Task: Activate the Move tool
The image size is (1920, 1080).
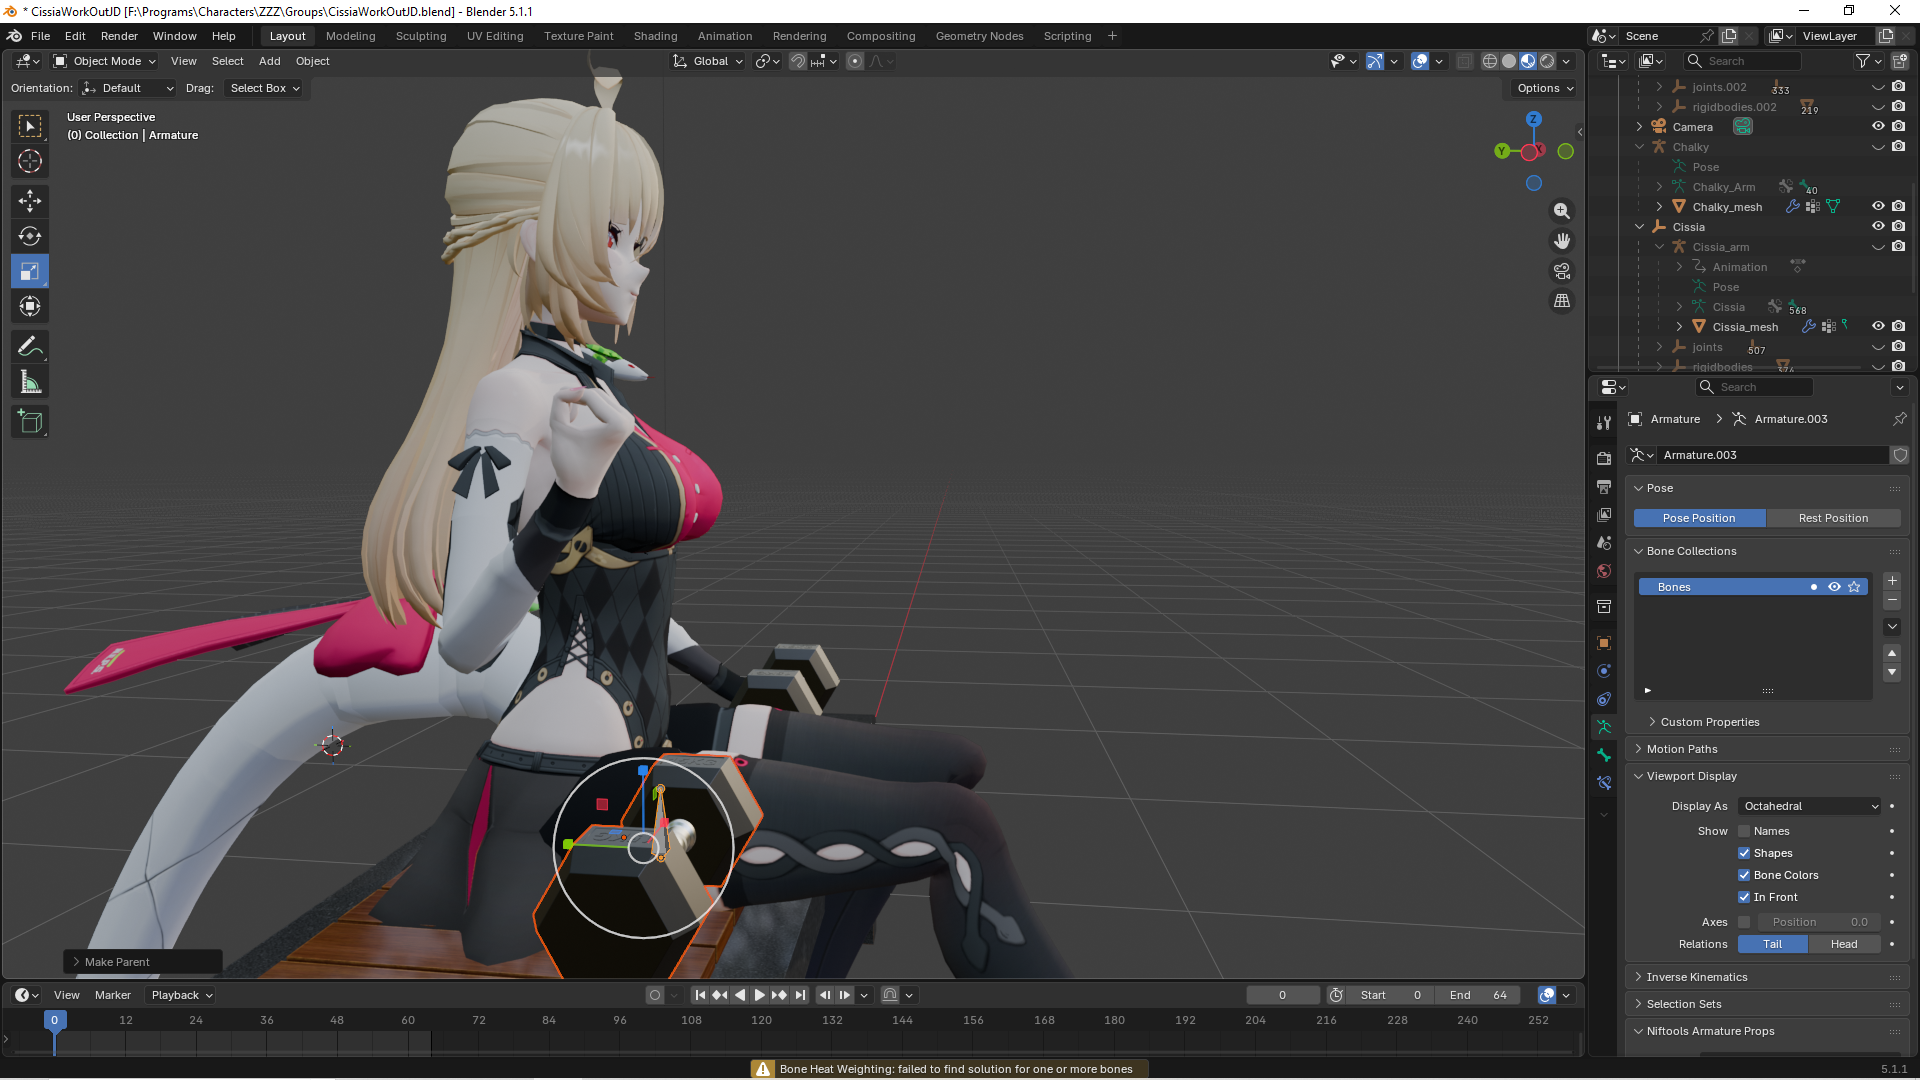Action: [30, 201]
